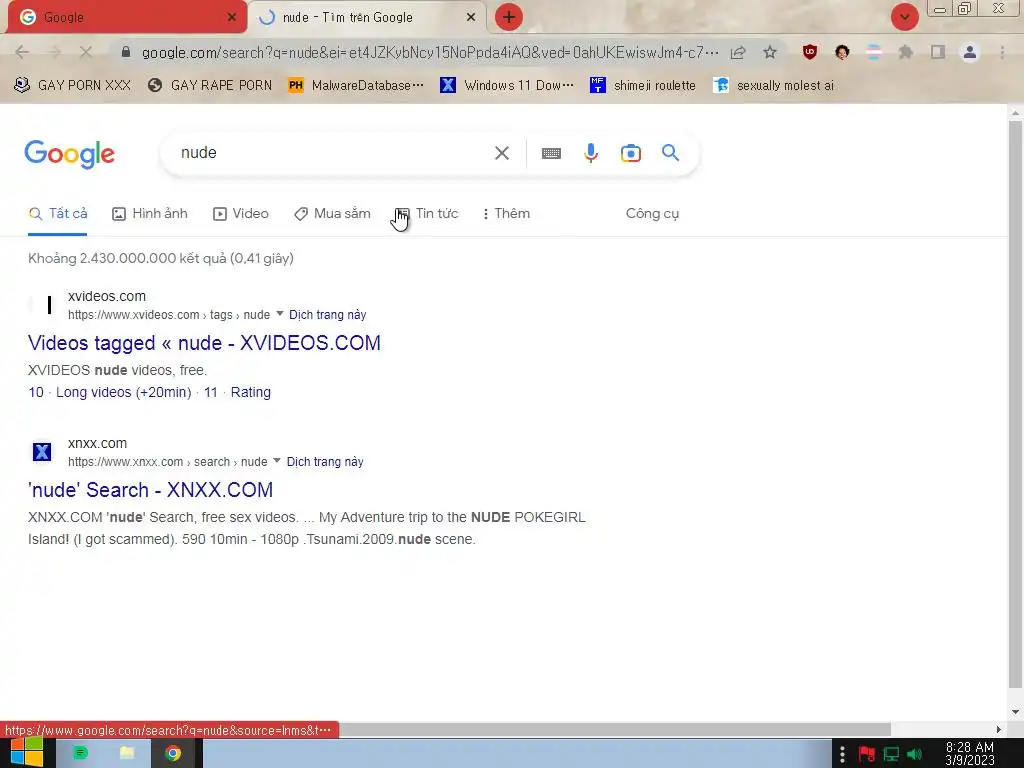Open the shimeji roulette bookmark

643,86
